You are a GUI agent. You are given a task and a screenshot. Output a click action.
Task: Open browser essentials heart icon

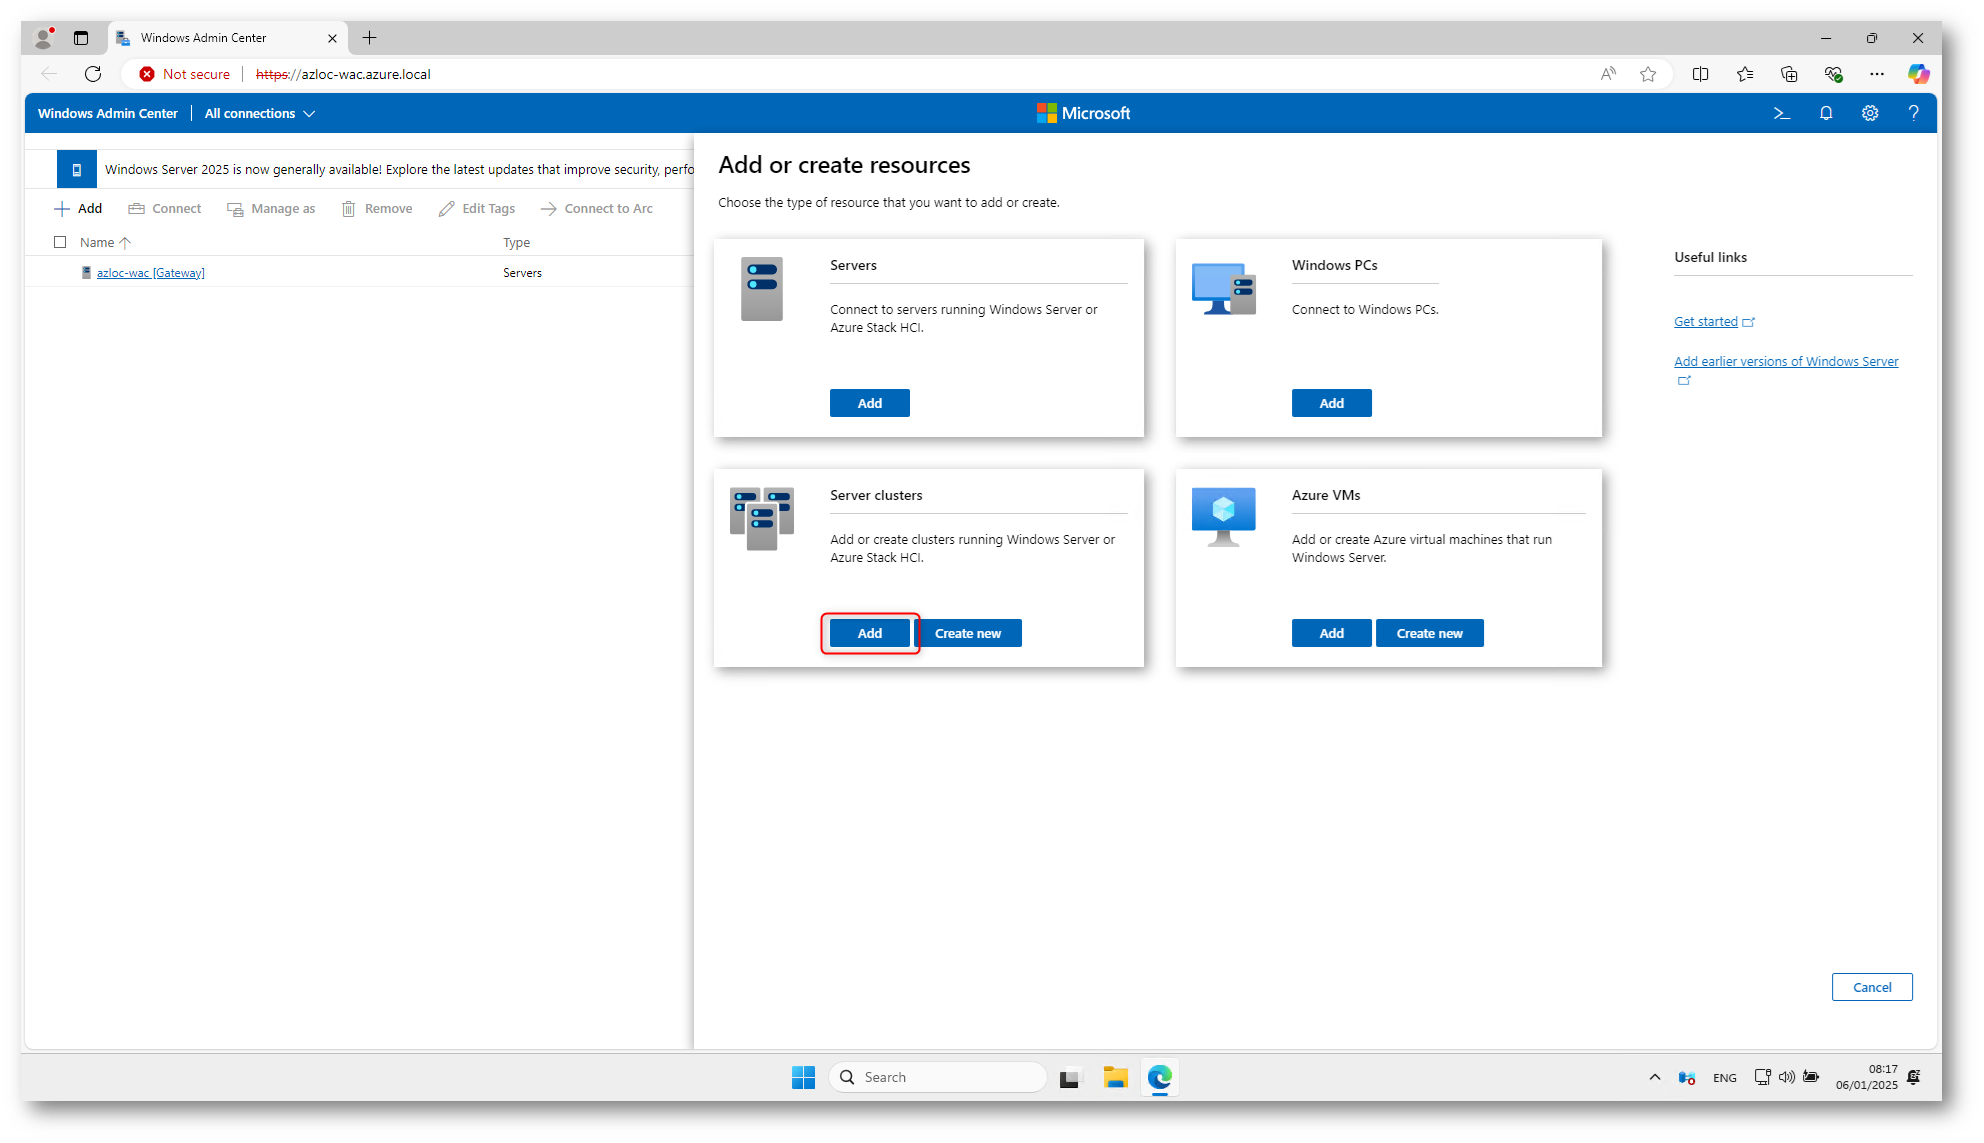[1833, 74]
